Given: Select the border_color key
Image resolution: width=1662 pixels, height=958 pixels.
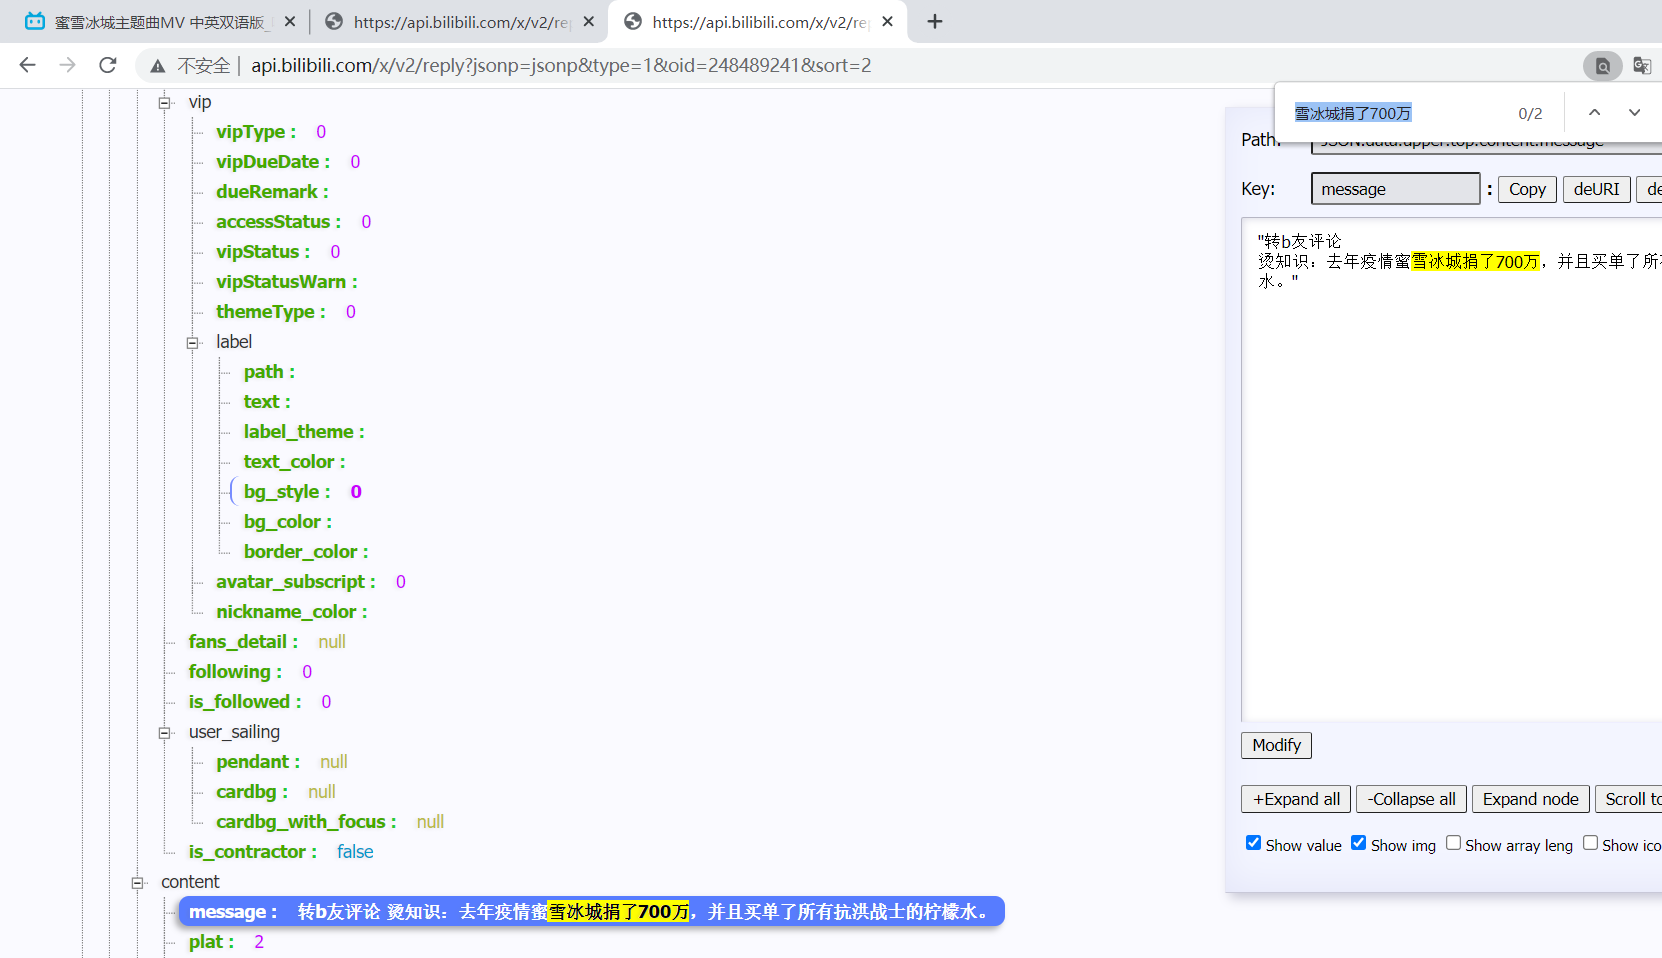Looking at the screenshot, I should click(x=306, y=552).
